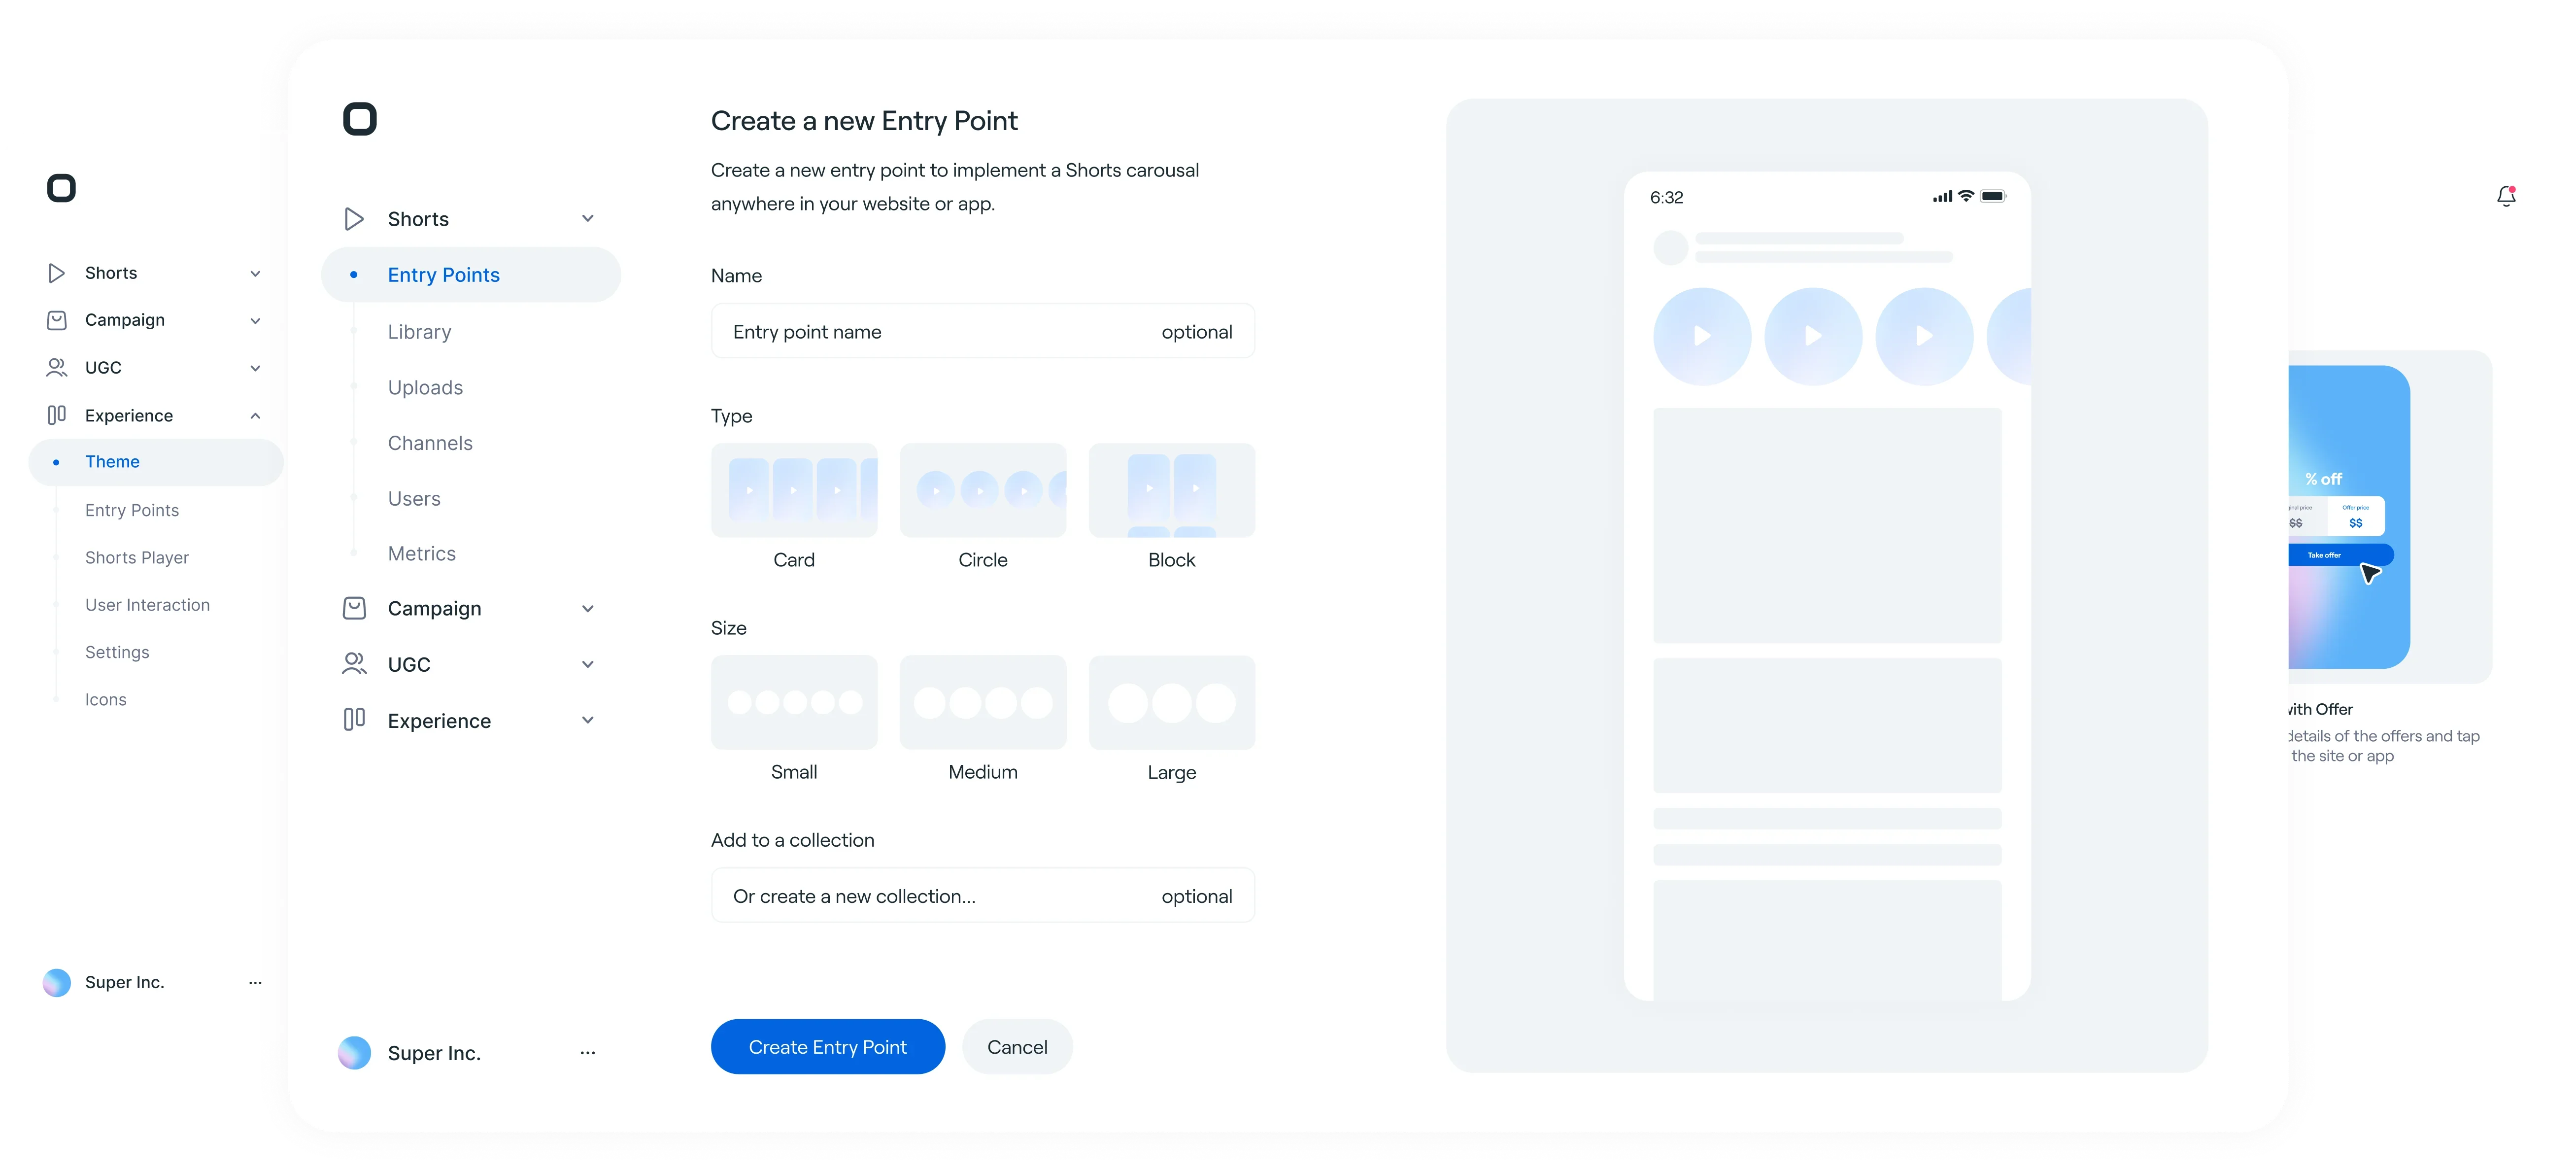This screenshot has height=1172, width=2576.
Task: Click the app logo in the modal sidebar
Action: click(360, 119)
